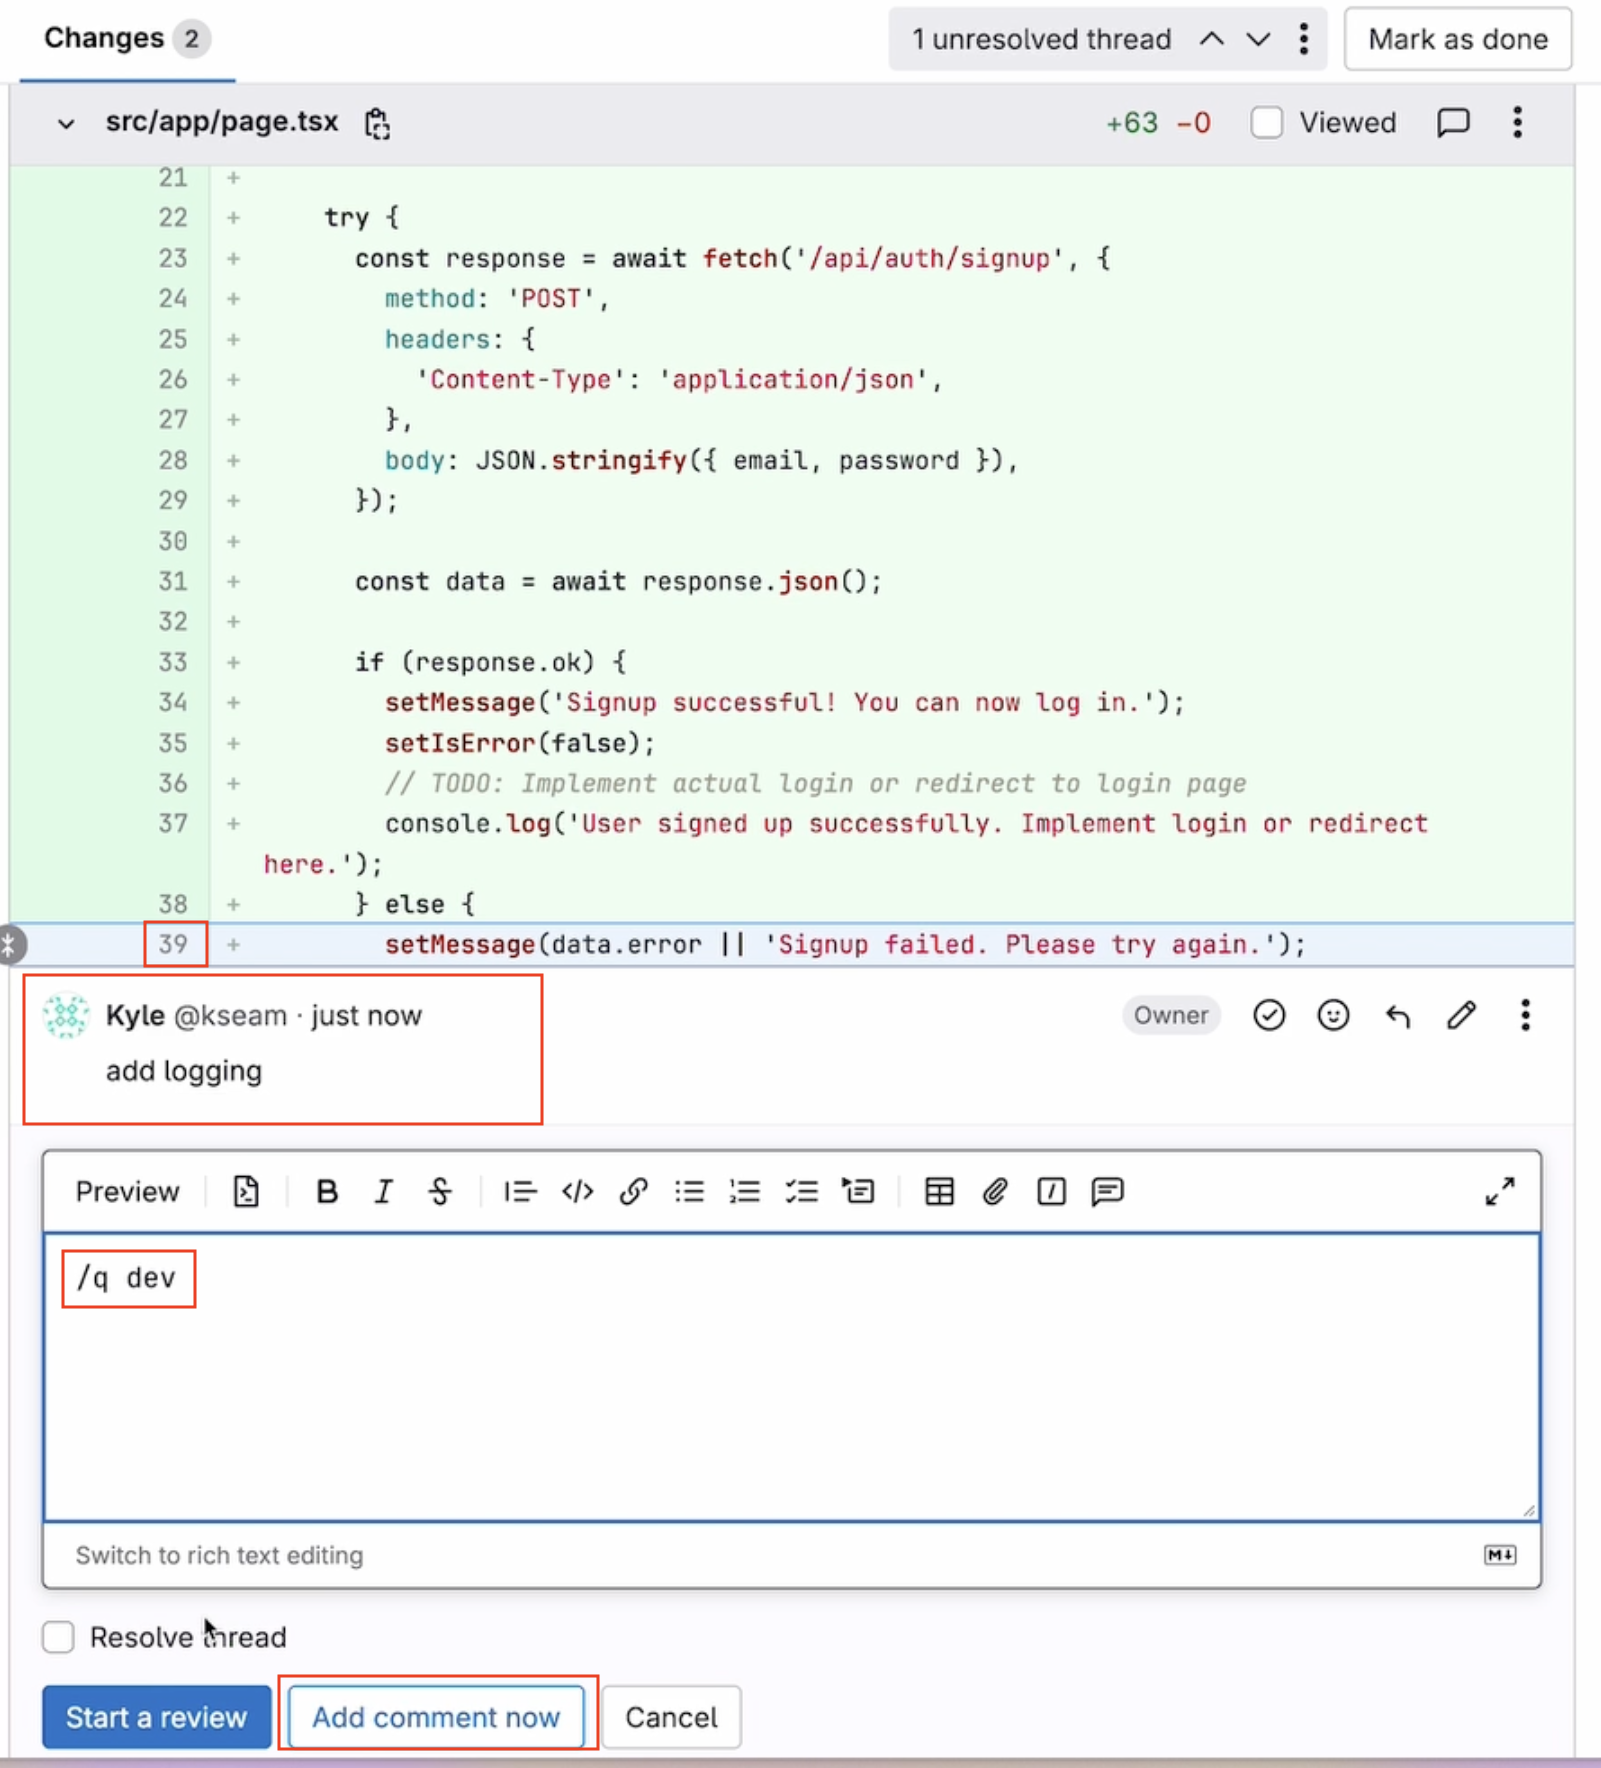This screenshot has height=1768, width=1601.
Task: Reply to Kyle's comment with arrow icon
Action: (1398, 1016)
